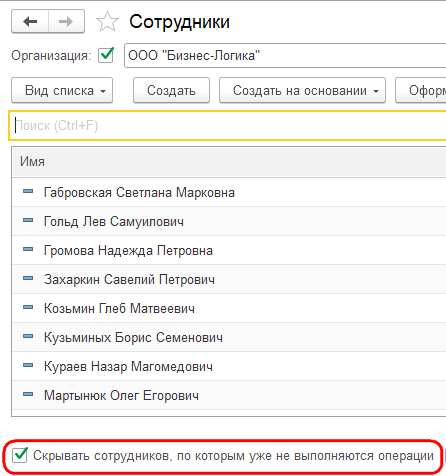Select employee Кузьминых Борис Семенович

point(229,337)
